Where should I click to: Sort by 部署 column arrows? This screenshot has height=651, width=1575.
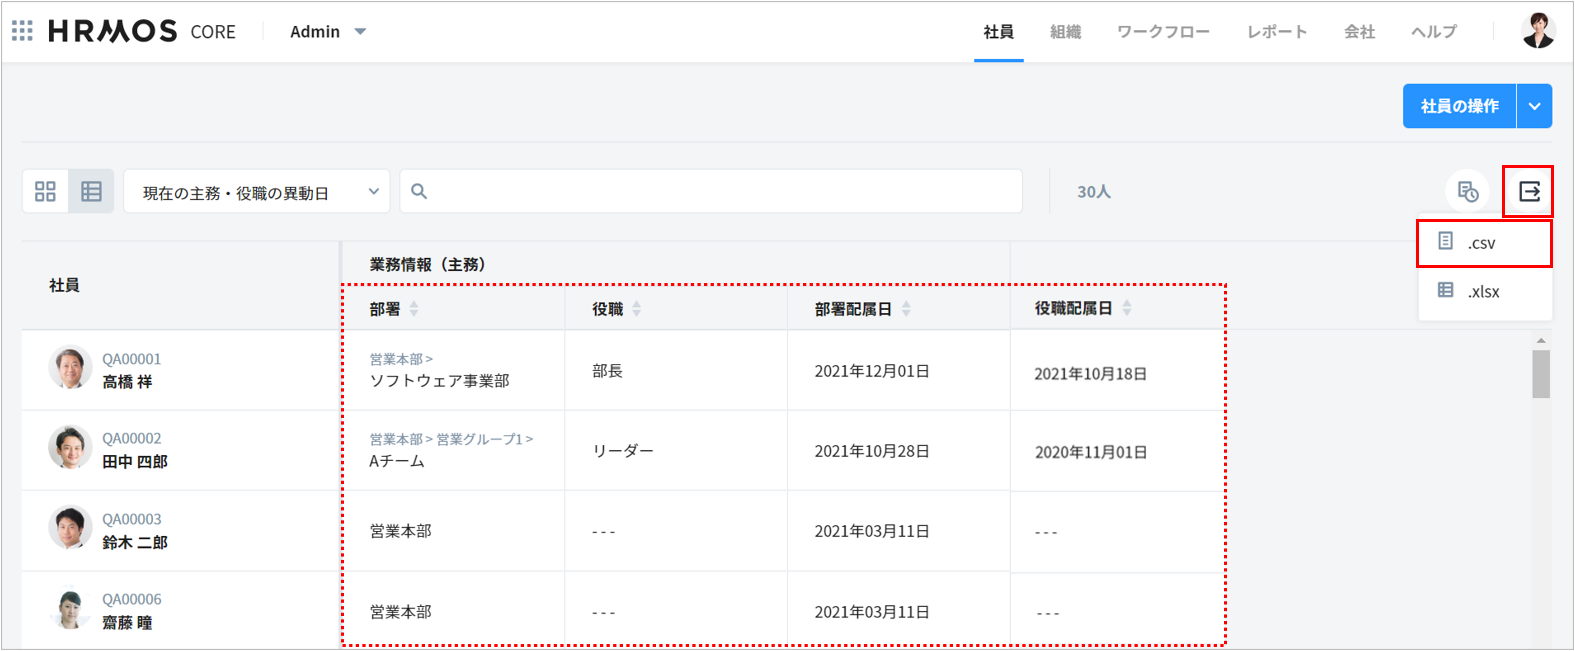click(x=414, y=309)
